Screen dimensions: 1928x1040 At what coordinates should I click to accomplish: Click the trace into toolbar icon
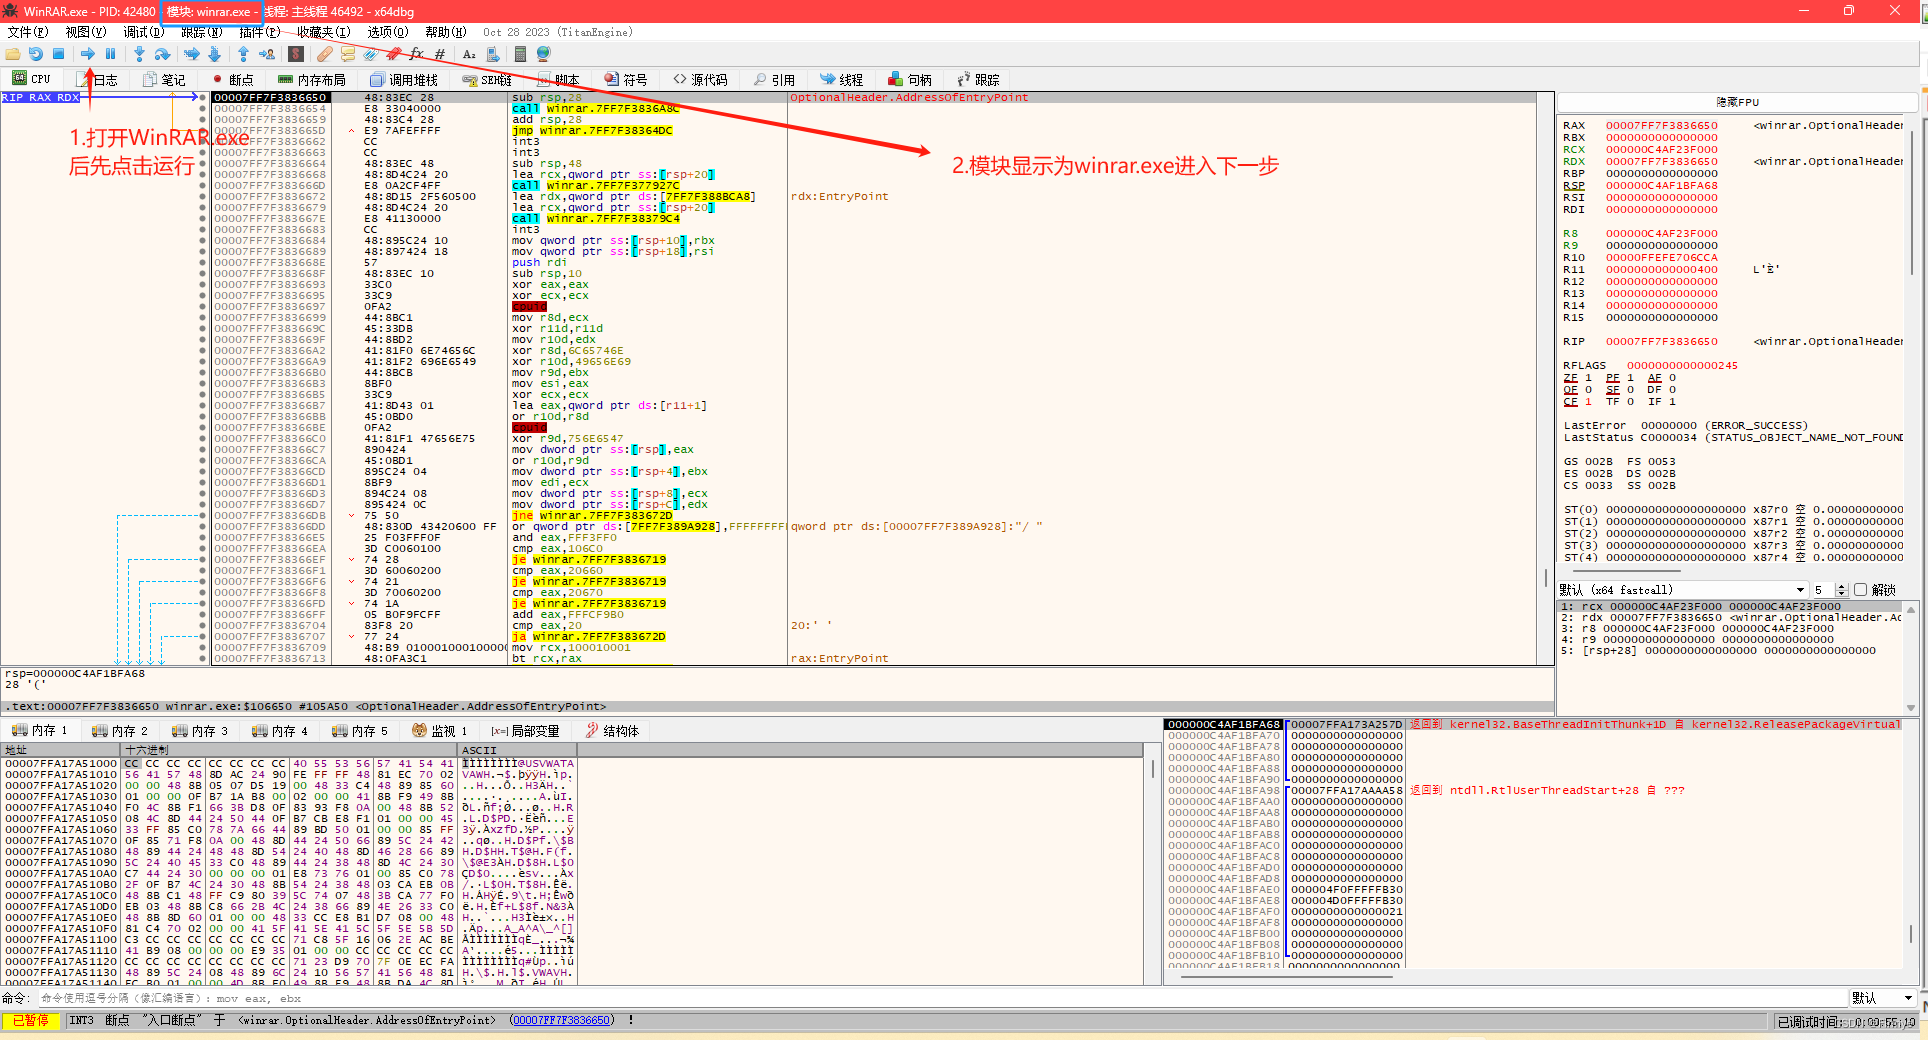point(192,54)
